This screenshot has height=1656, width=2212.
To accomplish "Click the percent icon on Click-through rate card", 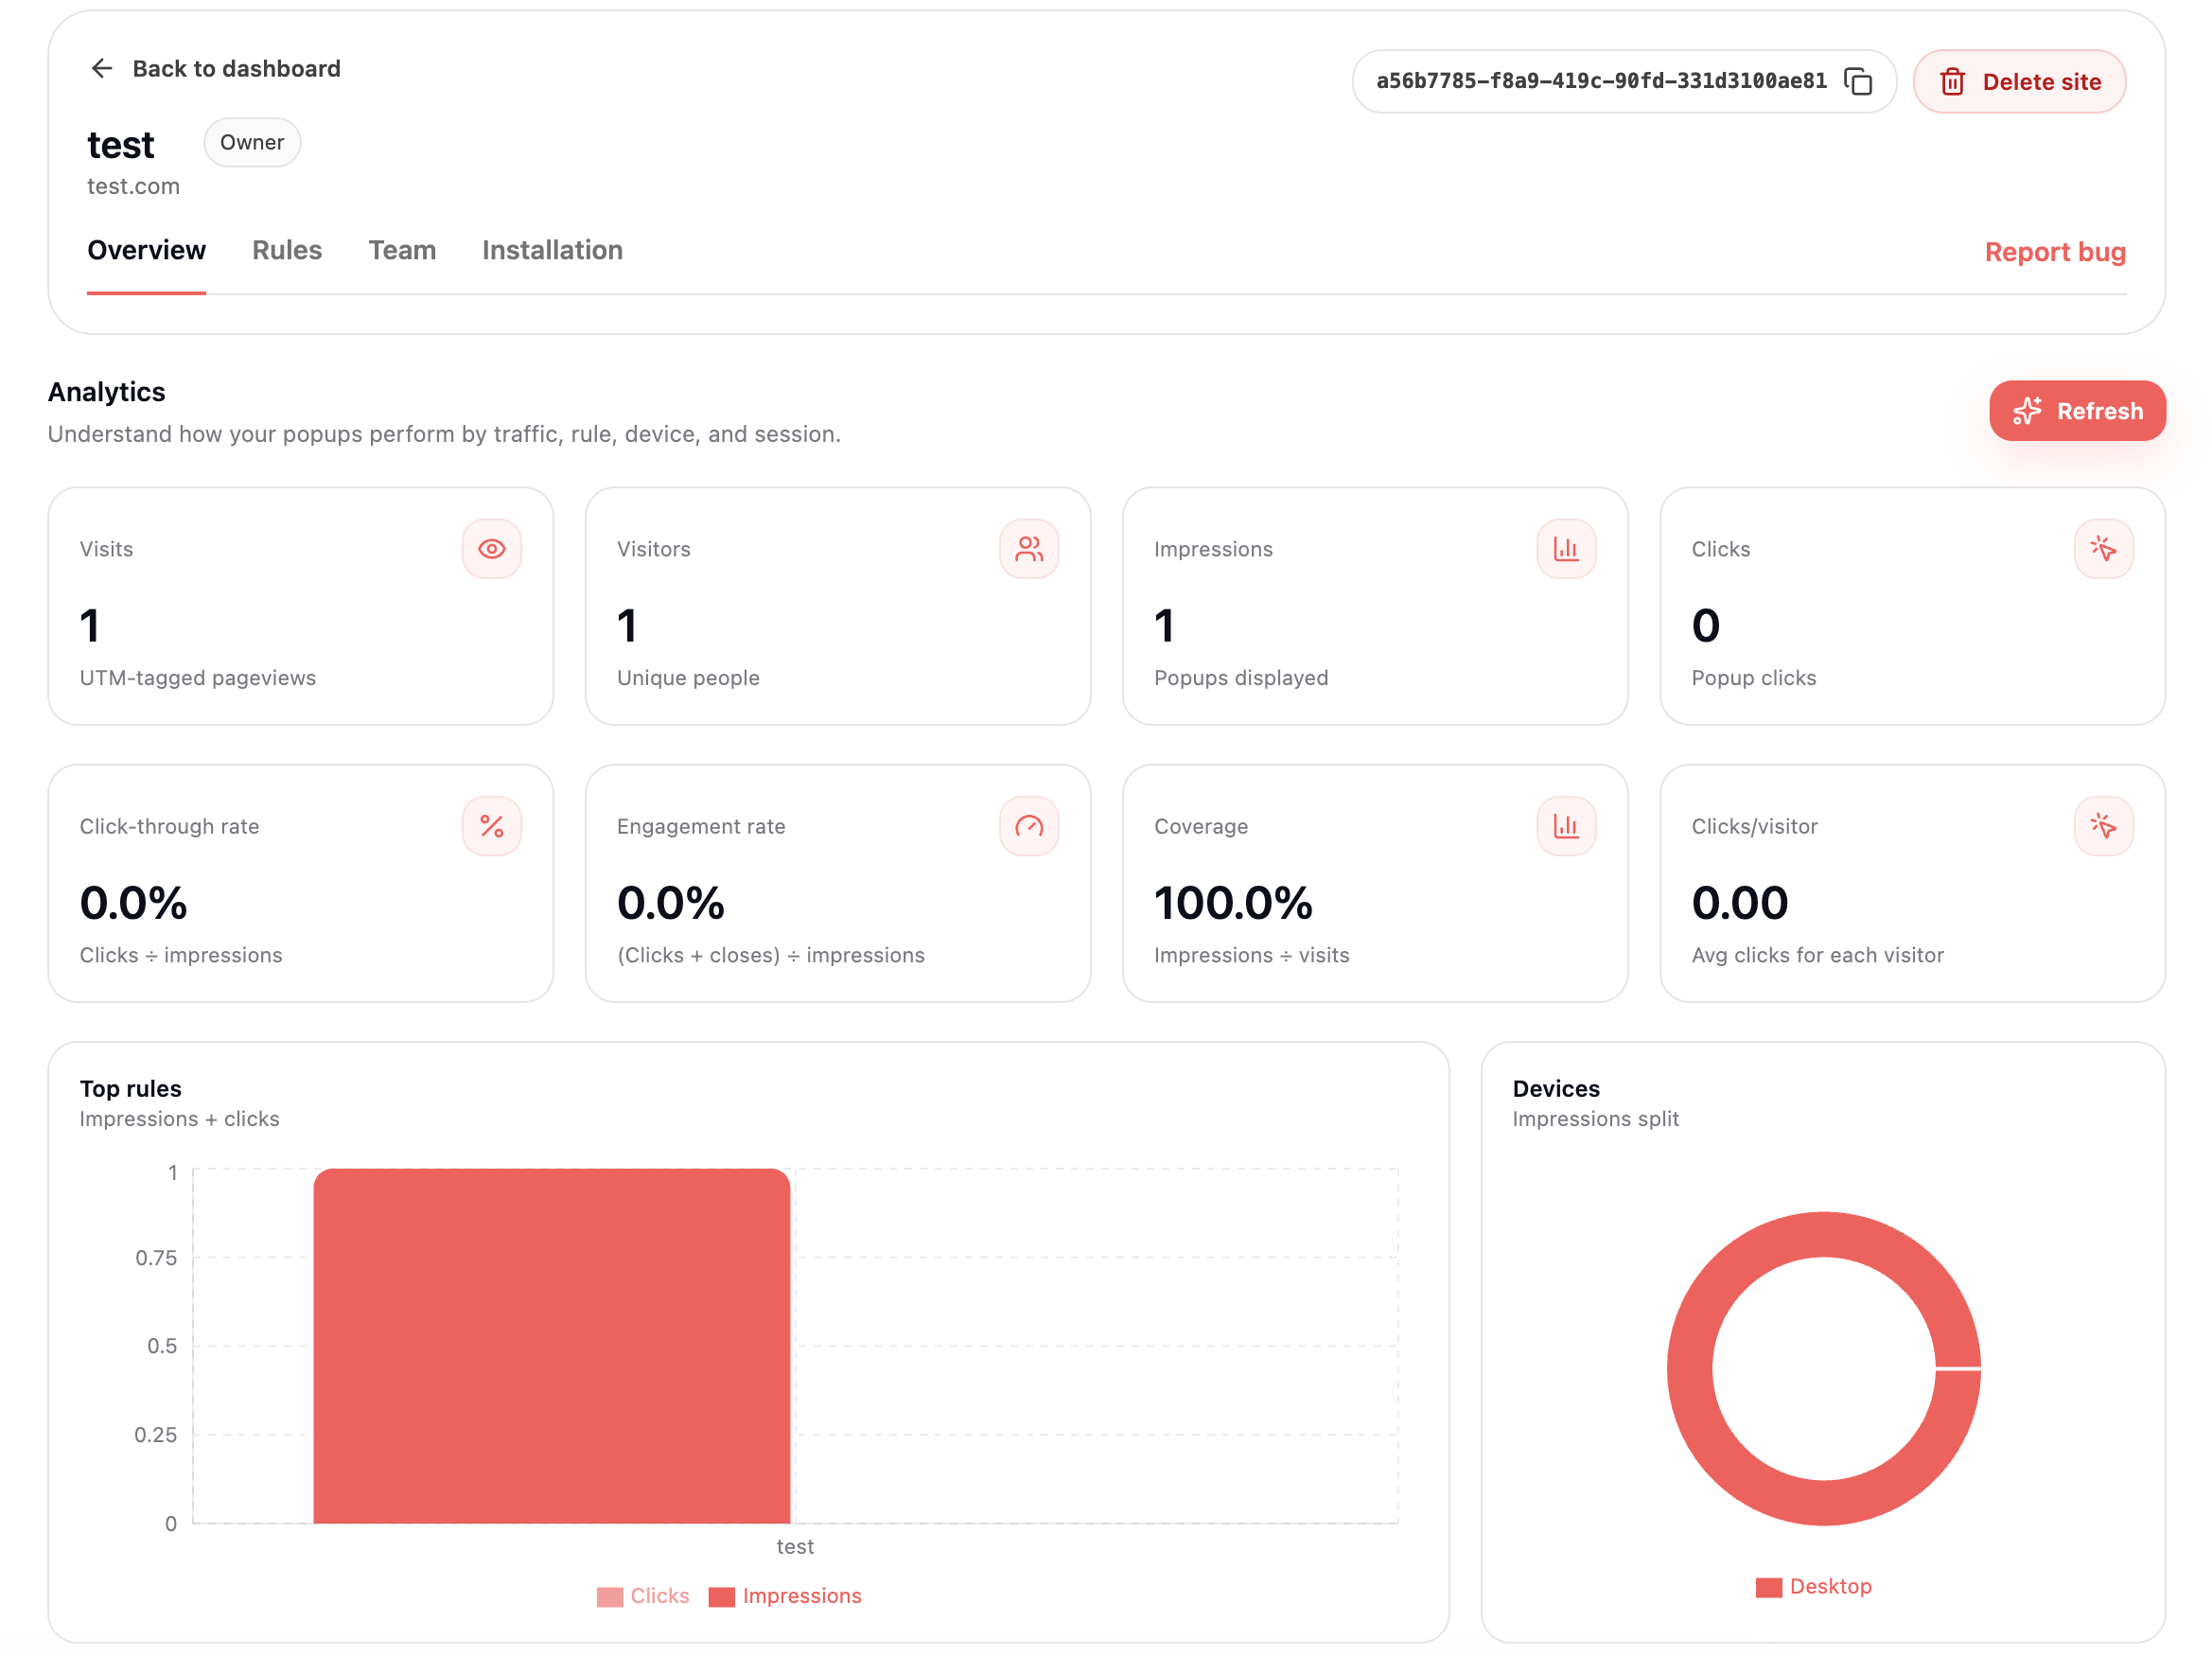I will pyautogui.click(x=491, y=826).
